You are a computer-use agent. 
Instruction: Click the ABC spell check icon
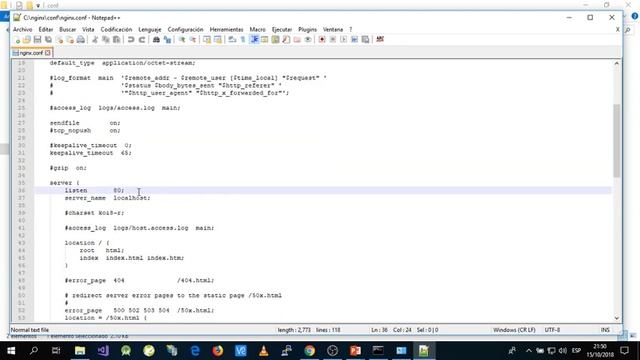coord(380,39)
